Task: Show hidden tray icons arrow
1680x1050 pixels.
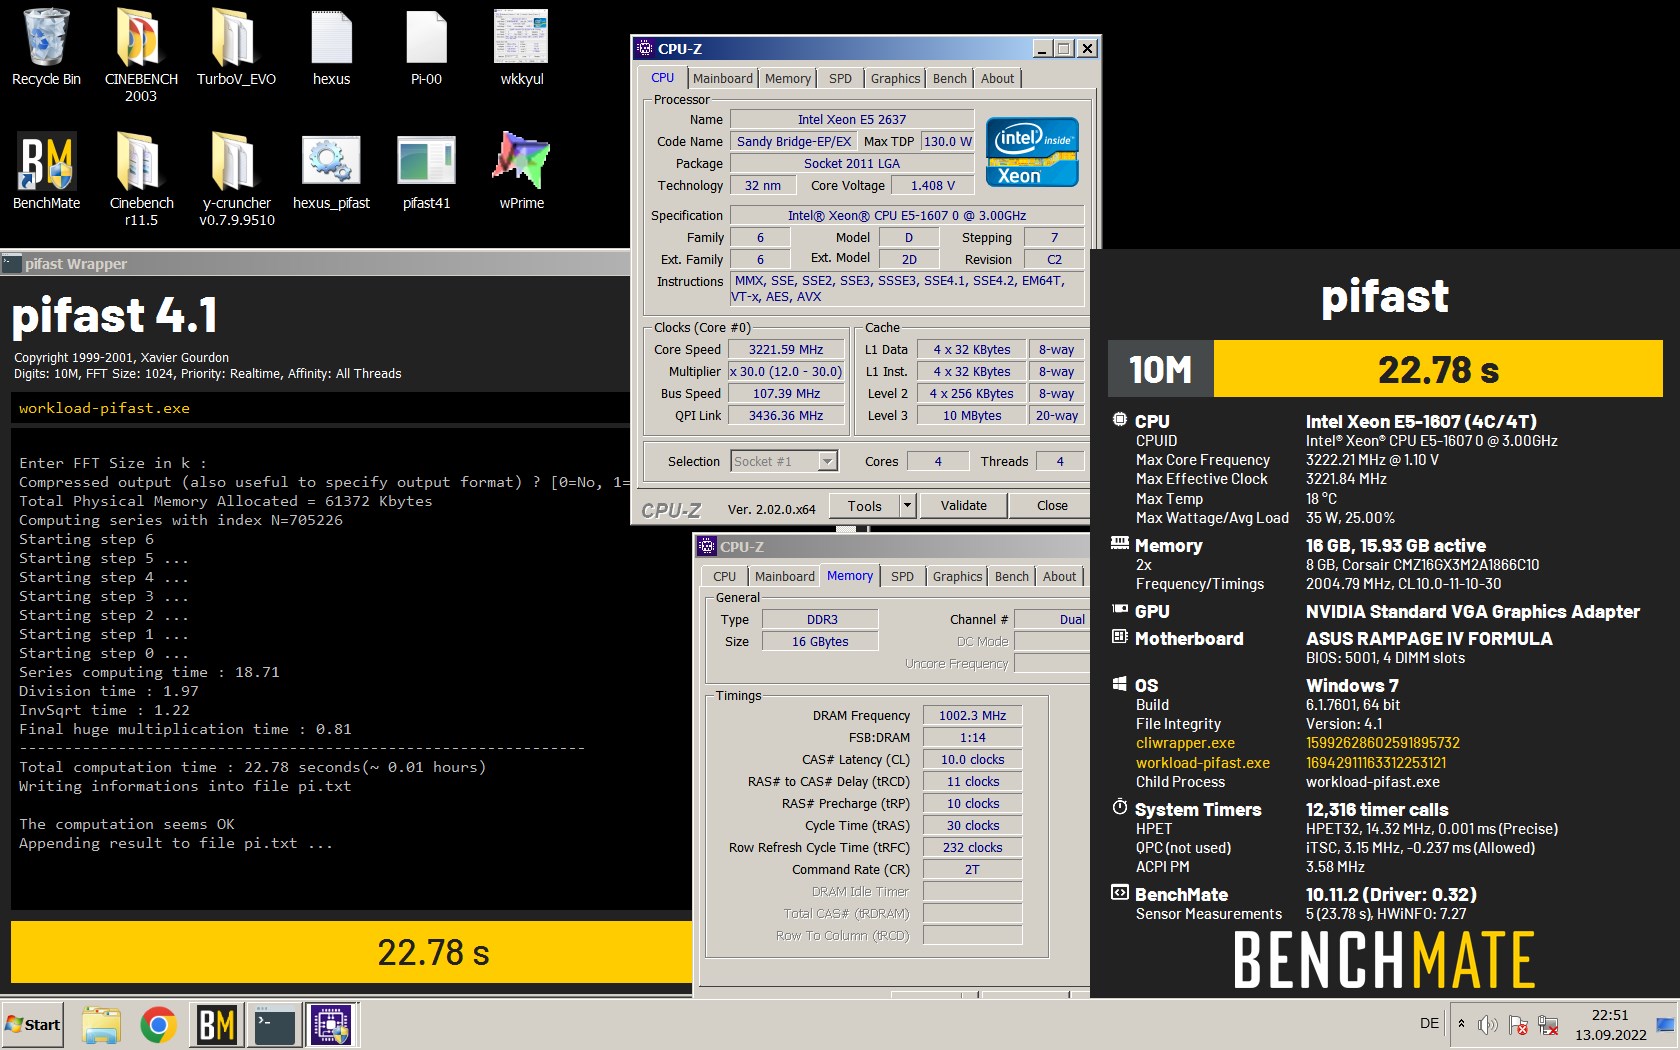Action: (1461, 1024)
